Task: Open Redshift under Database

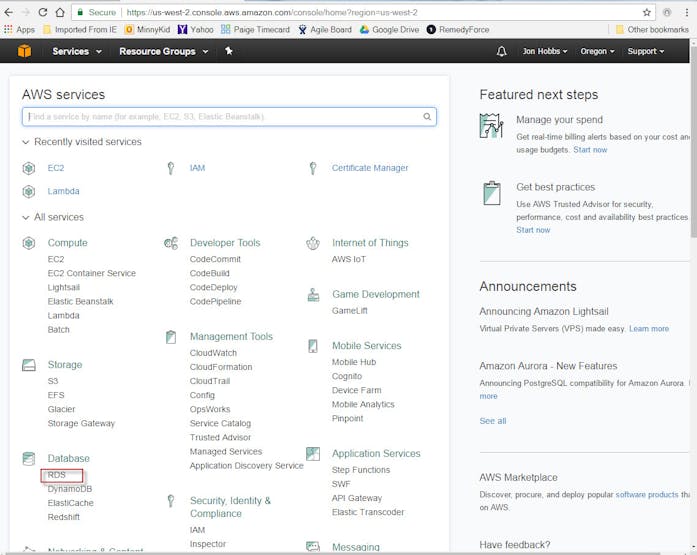Action: [x=64, y=517]
